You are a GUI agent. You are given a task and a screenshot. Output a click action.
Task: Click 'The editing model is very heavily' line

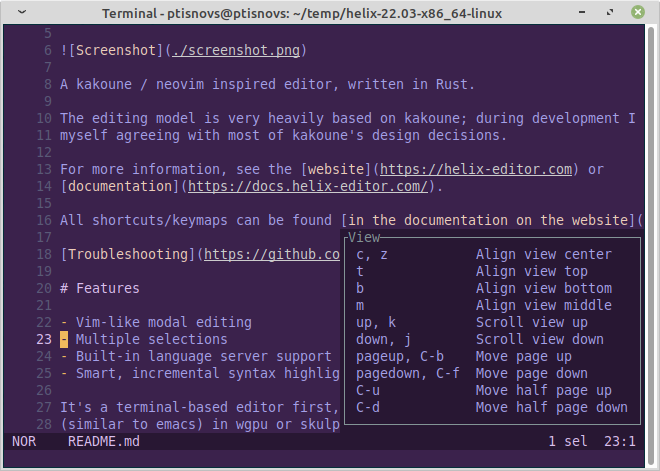pos(348,118)
